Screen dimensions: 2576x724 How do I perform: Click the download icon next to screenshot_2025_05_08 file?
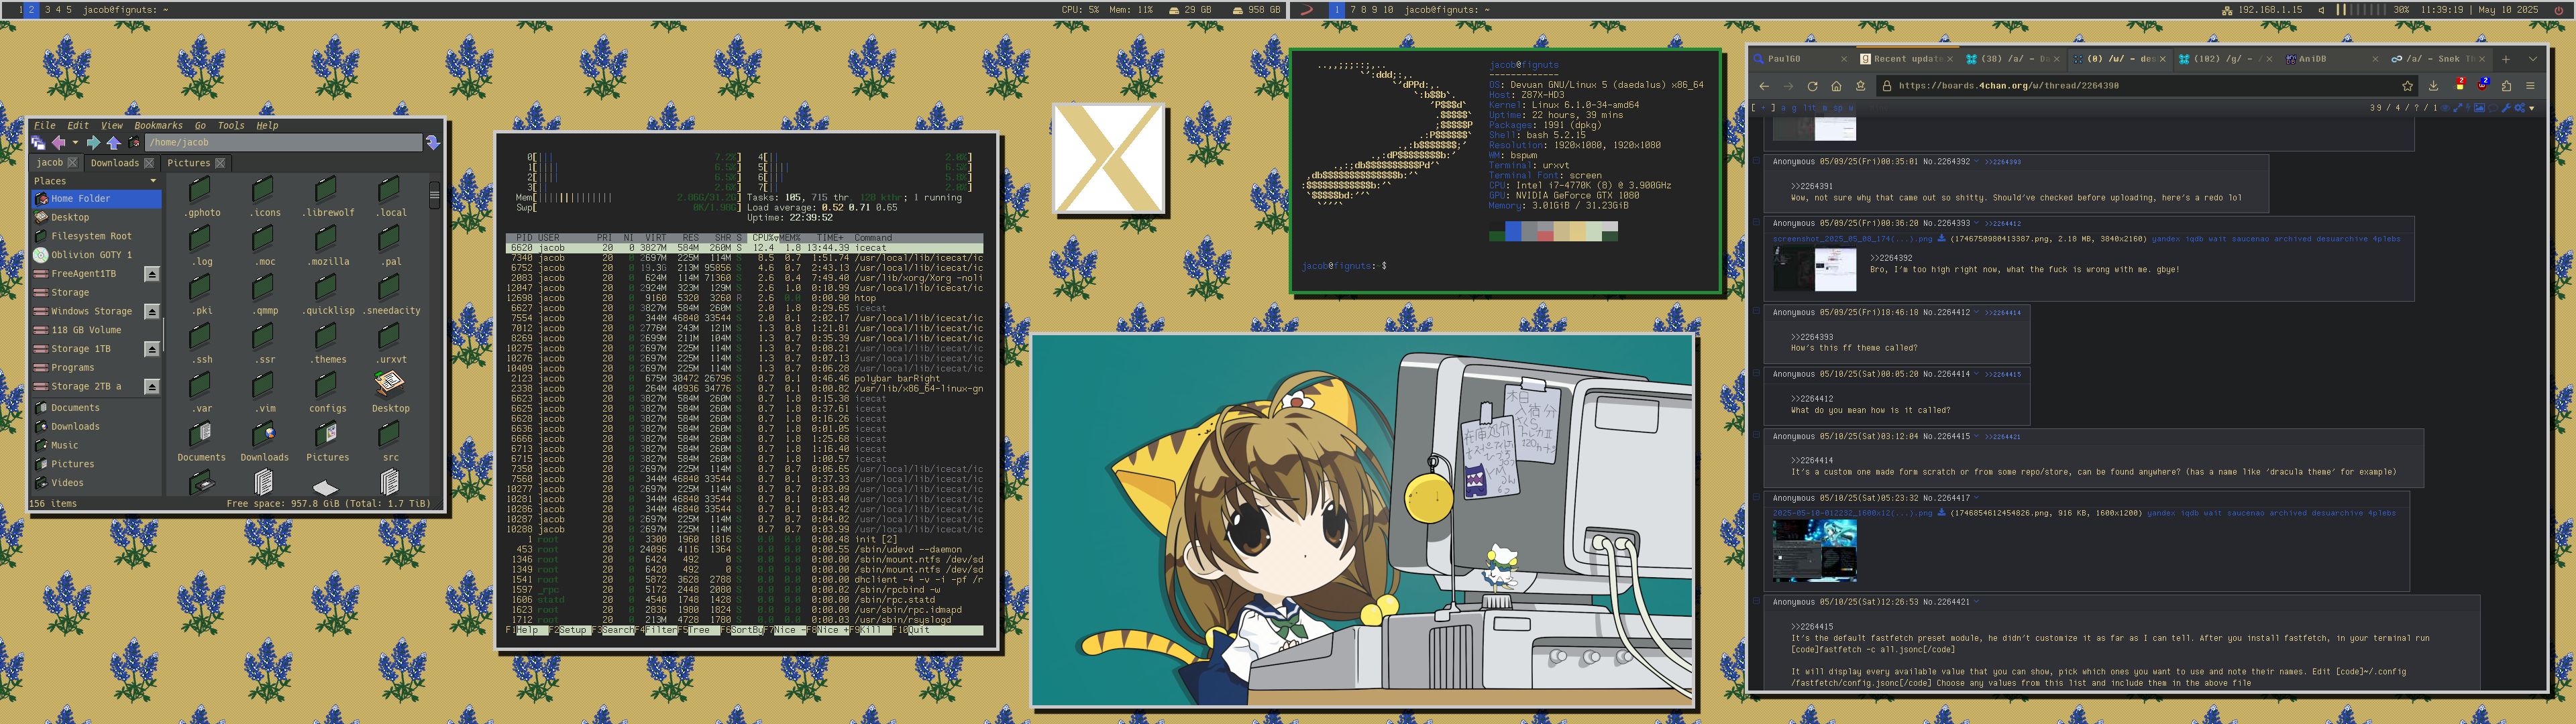[1942, 239]
